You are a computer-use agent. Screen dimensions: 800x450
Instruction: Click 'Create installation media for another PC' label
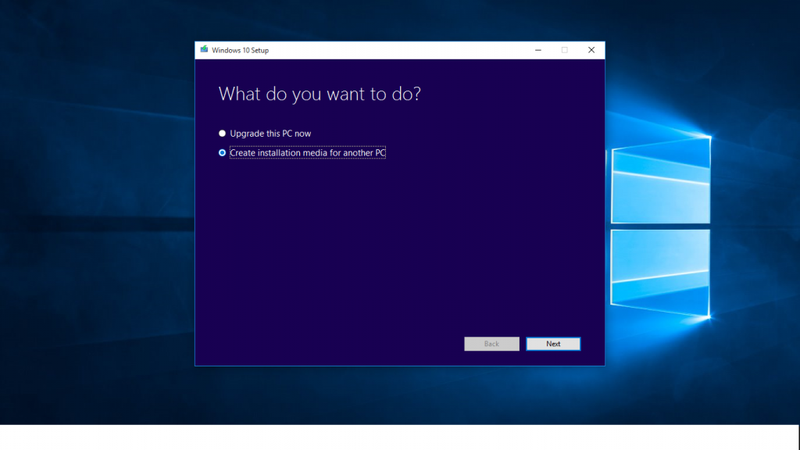[308, 153]
